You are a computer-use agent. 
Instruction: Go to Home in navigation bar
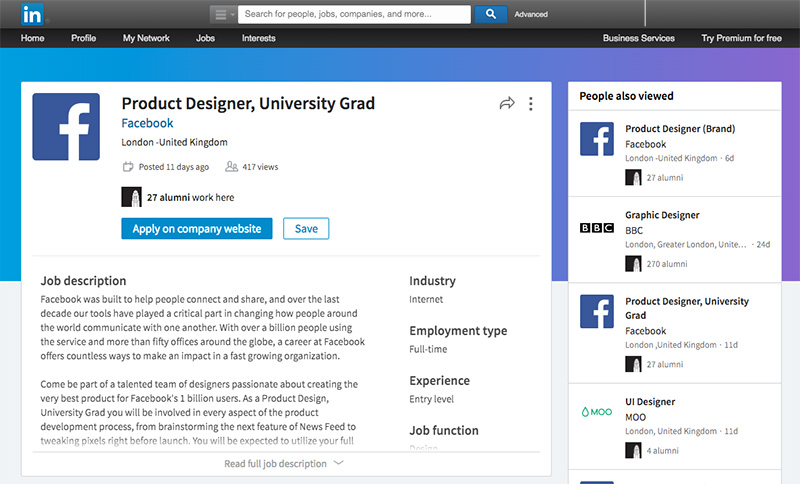coord(32,38)
